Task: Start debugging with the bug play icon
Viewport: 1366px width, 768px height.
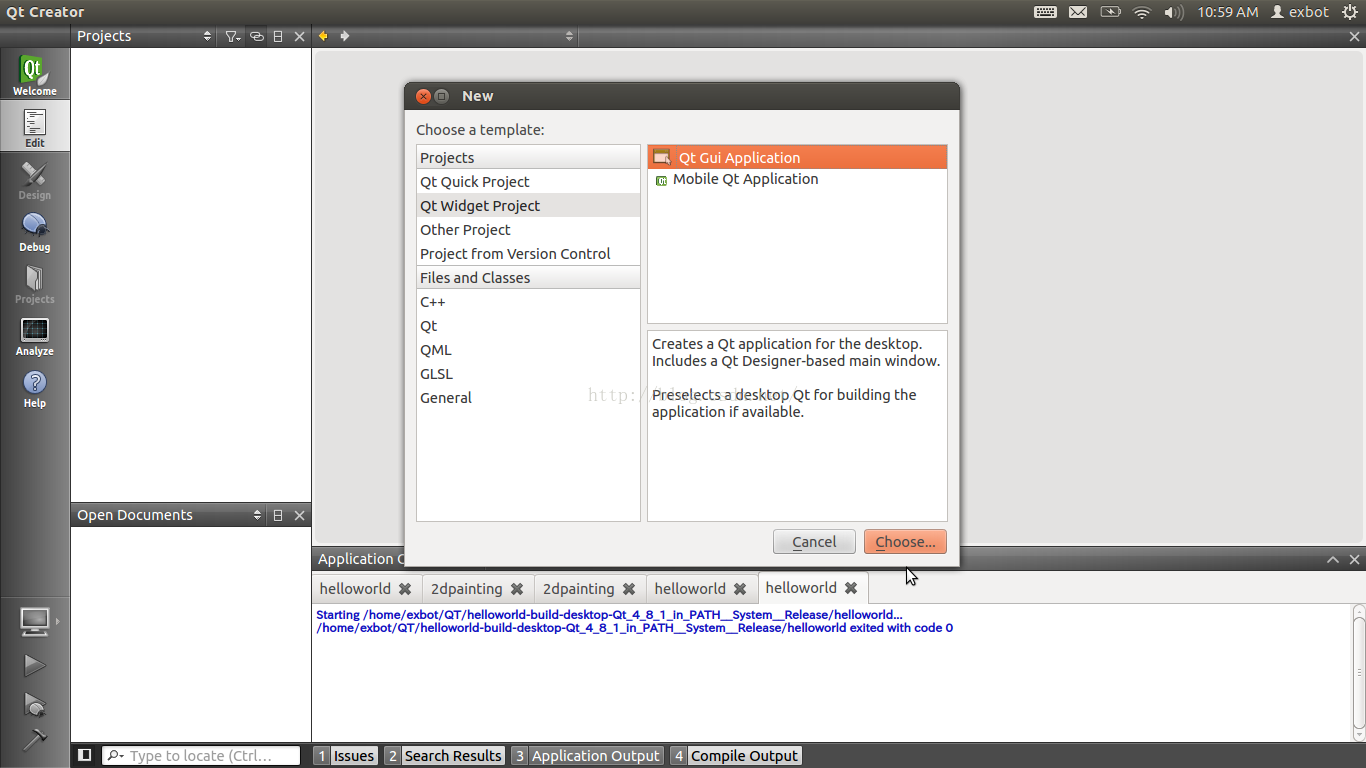Action: pos(34,704)
